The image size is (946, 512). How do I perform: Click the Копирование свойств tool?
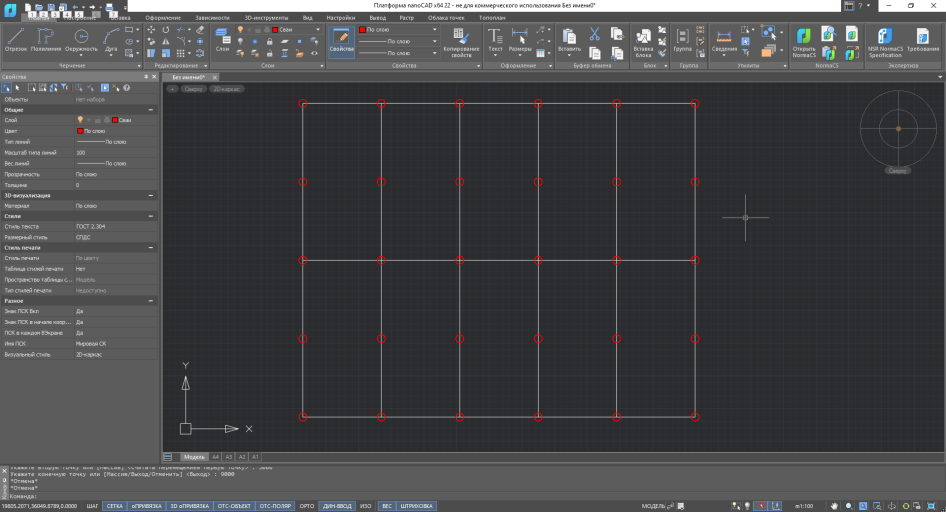[461, 42]
